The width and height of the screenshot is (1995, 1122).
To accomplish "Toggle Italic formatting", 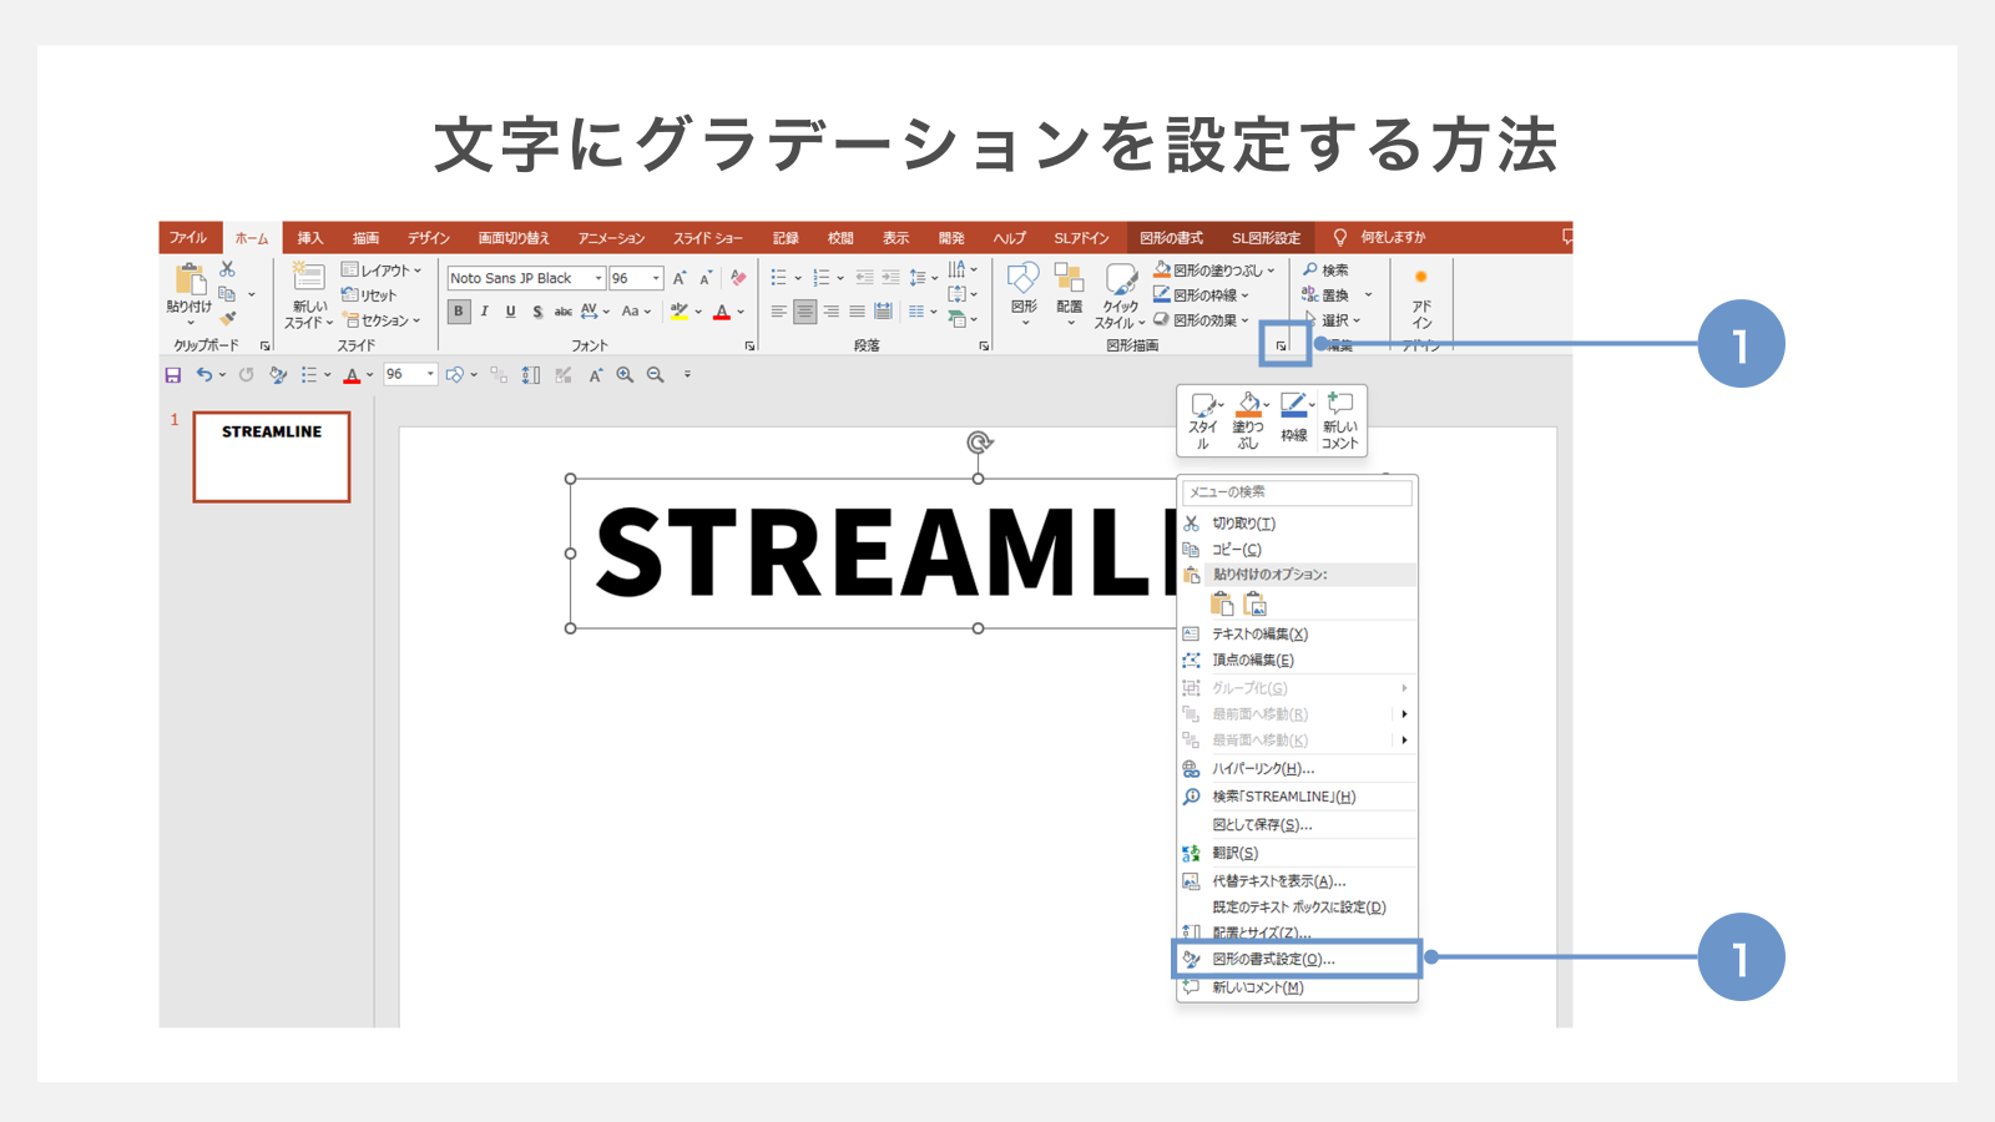I will 485,312.
